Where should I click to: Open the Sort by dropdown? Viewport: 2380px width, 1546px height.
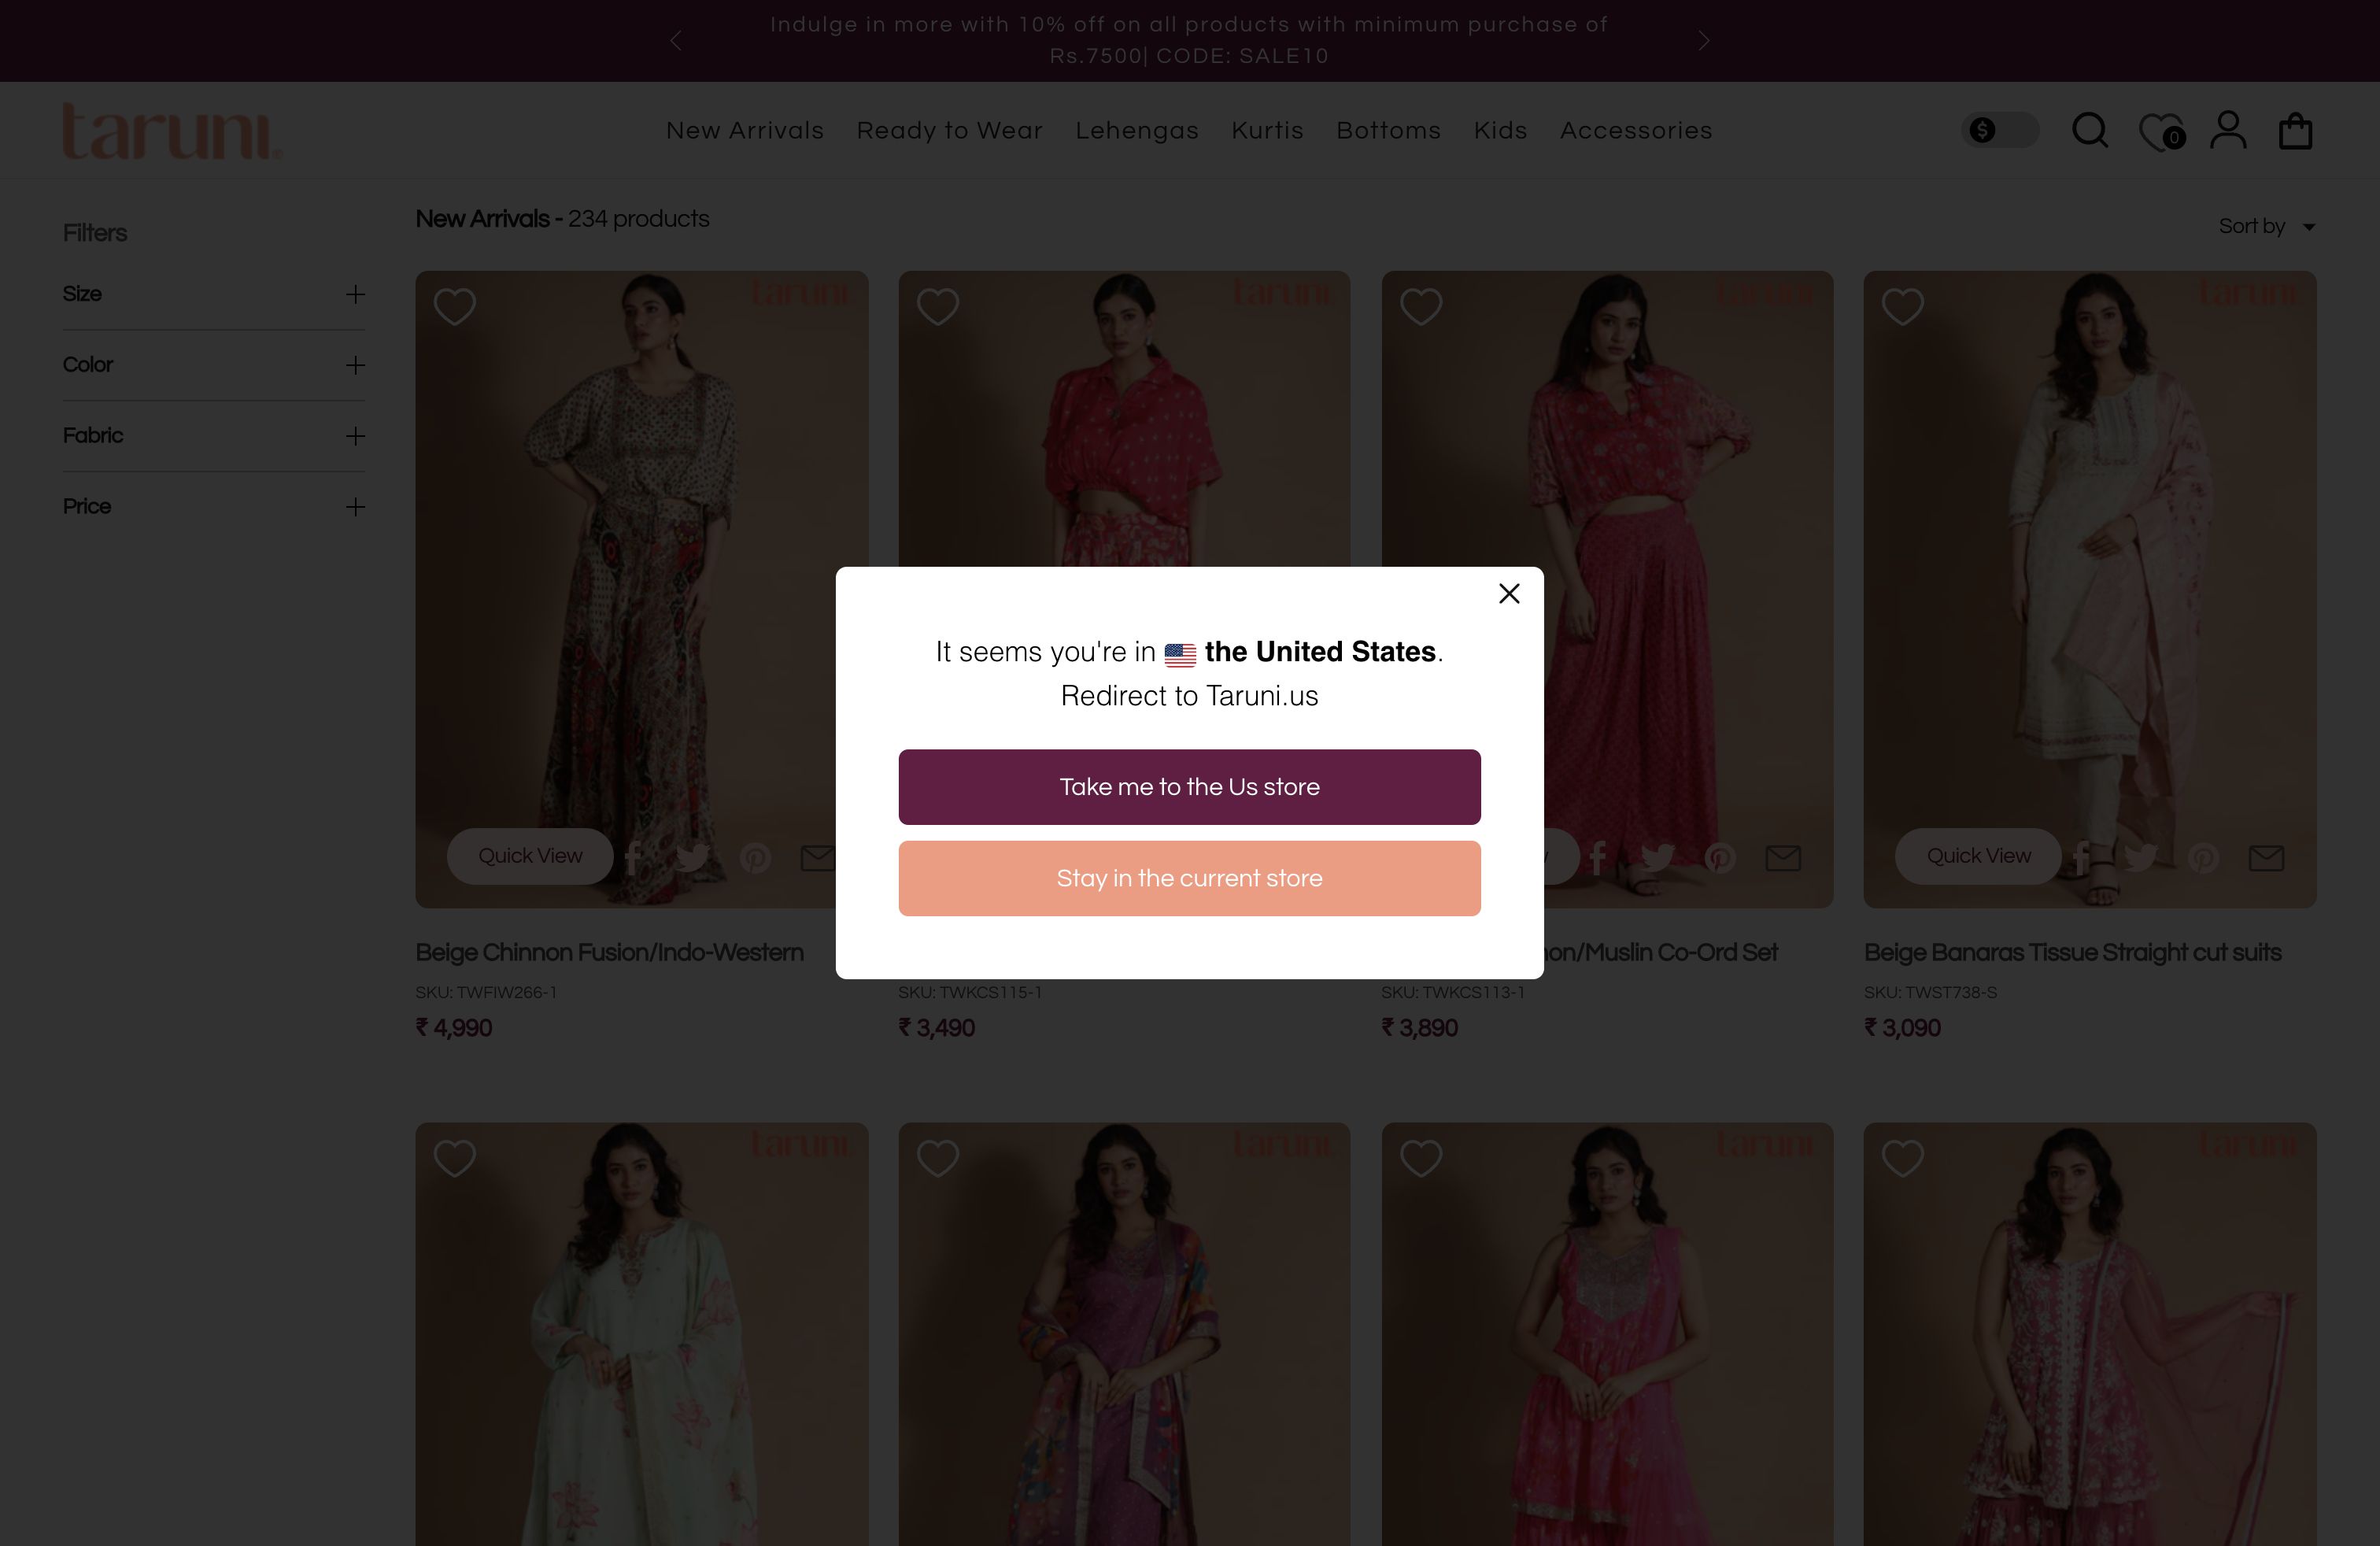(2266, 227)
